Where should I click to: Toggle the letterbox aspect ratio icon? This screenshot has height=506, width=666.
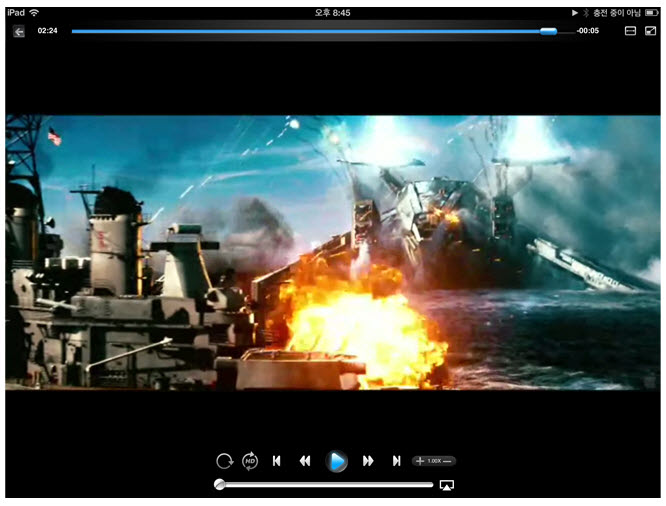click(x=630, y=31)
